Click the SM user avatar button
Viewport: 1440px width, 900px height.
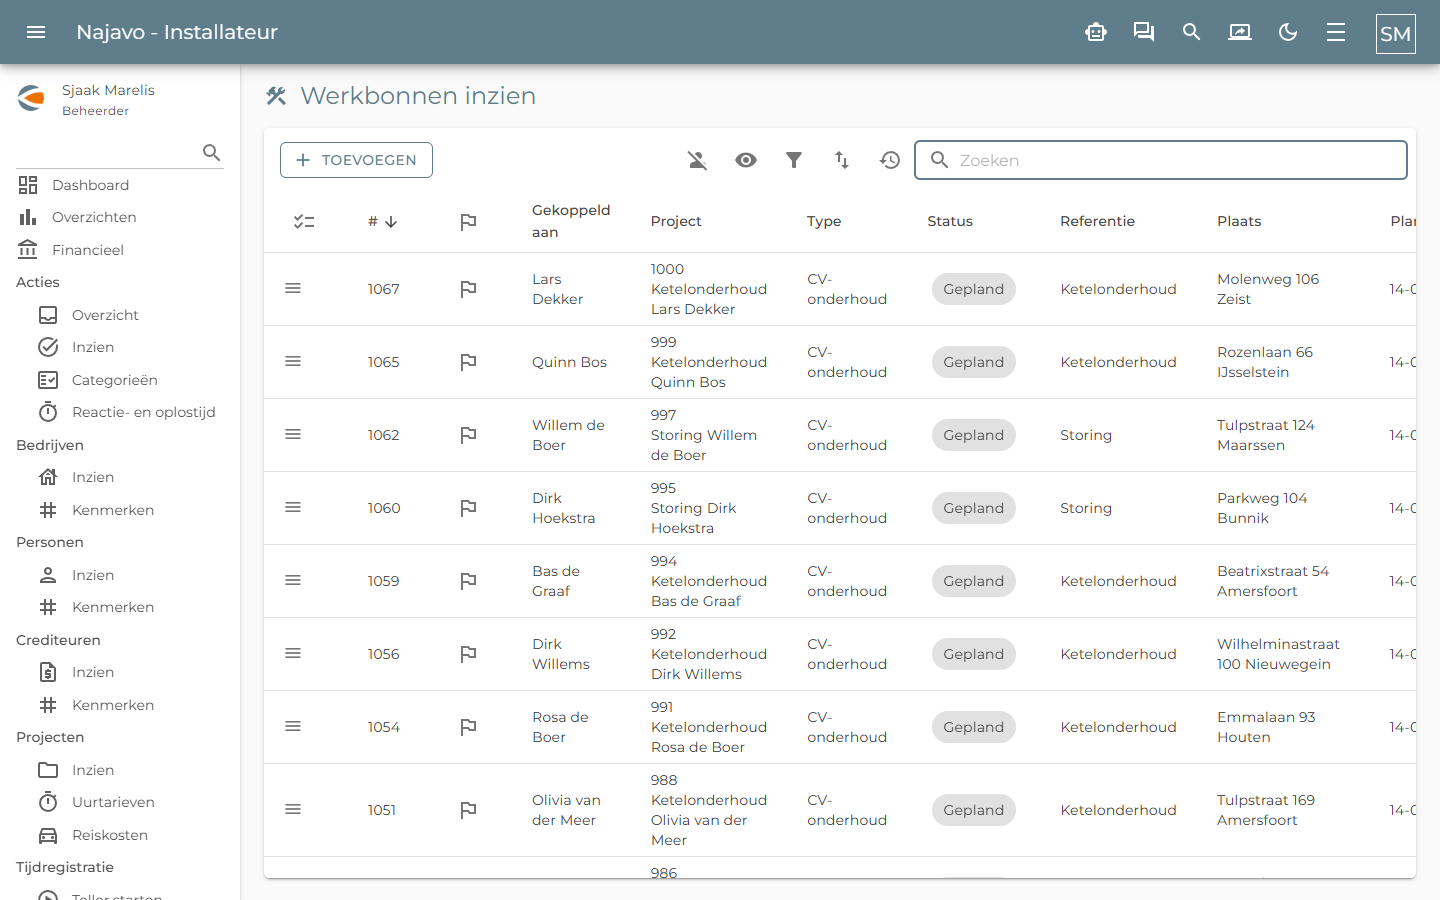[x=1396, y=33]
